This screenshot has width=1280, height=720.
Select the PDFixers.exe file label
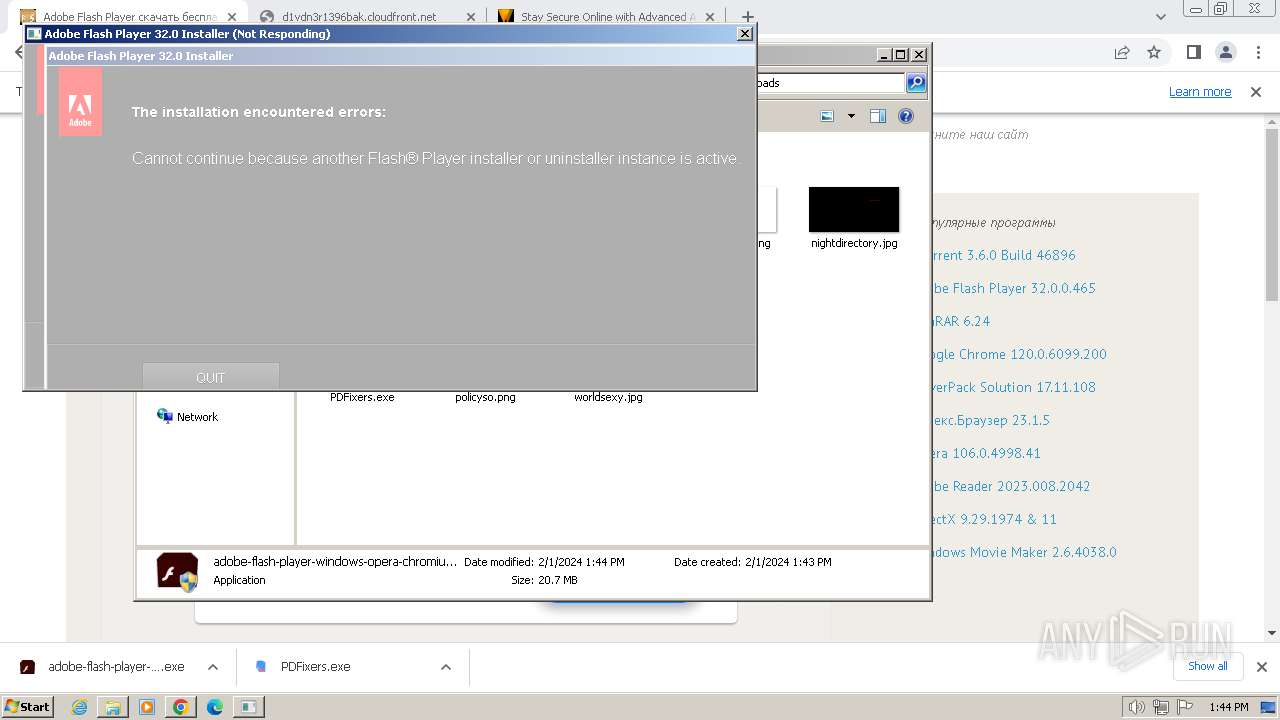click(362, 397)
